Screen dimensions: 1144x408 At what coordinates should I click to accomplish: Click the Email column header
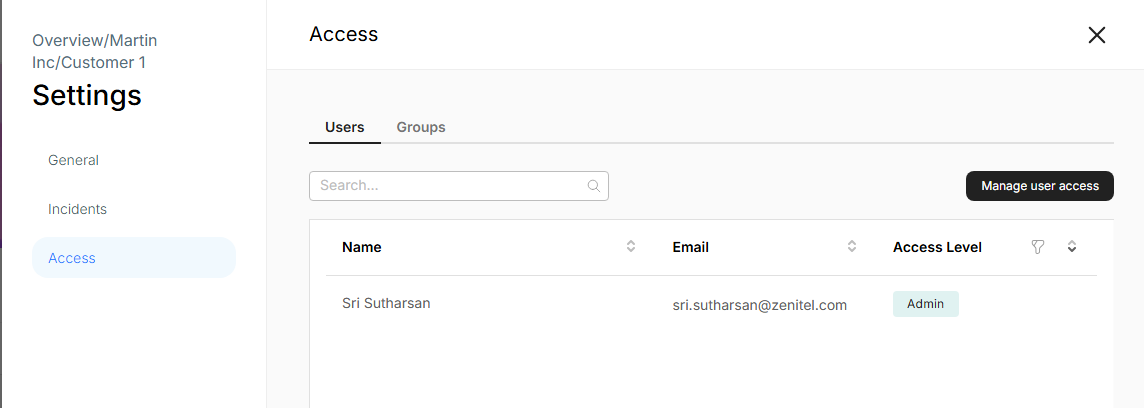pyautogui.click(x=691, y=247)
